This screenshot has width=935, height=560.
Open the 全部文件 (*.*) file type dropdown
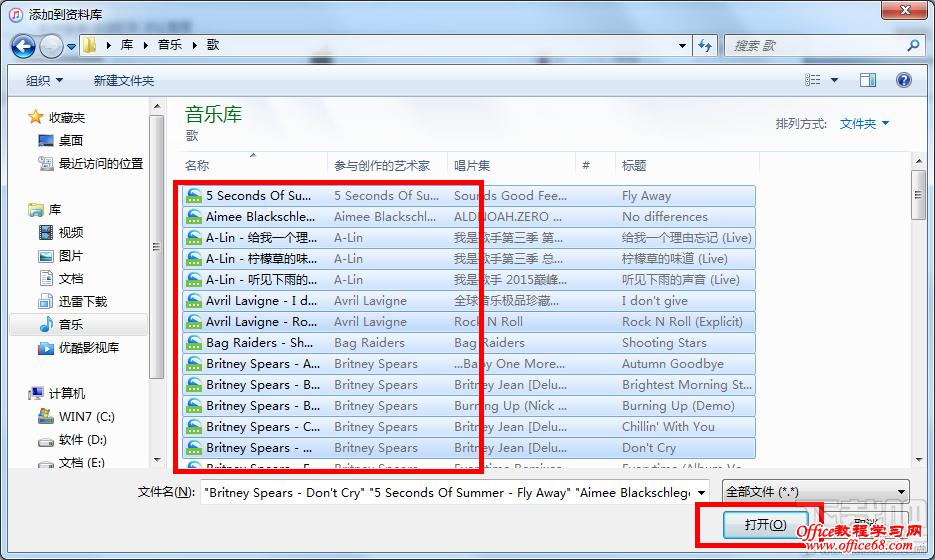[815, 492]
